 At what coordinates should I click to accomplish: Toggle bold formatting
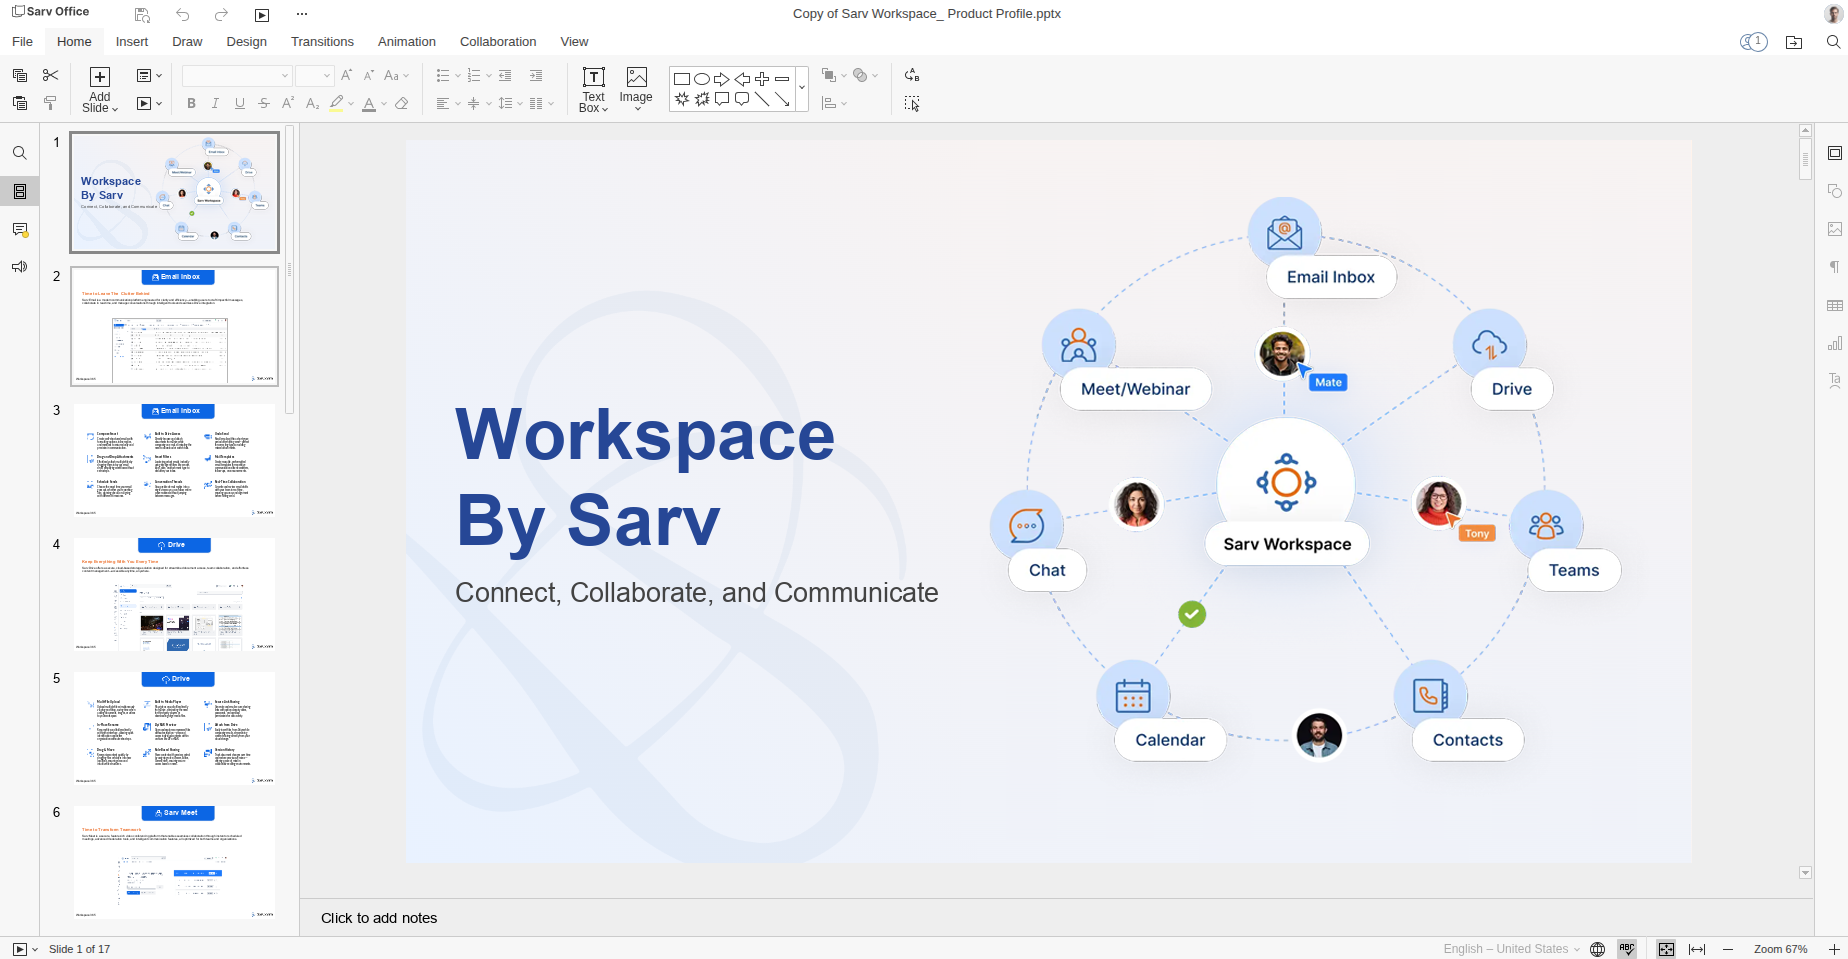pos(191,103)
